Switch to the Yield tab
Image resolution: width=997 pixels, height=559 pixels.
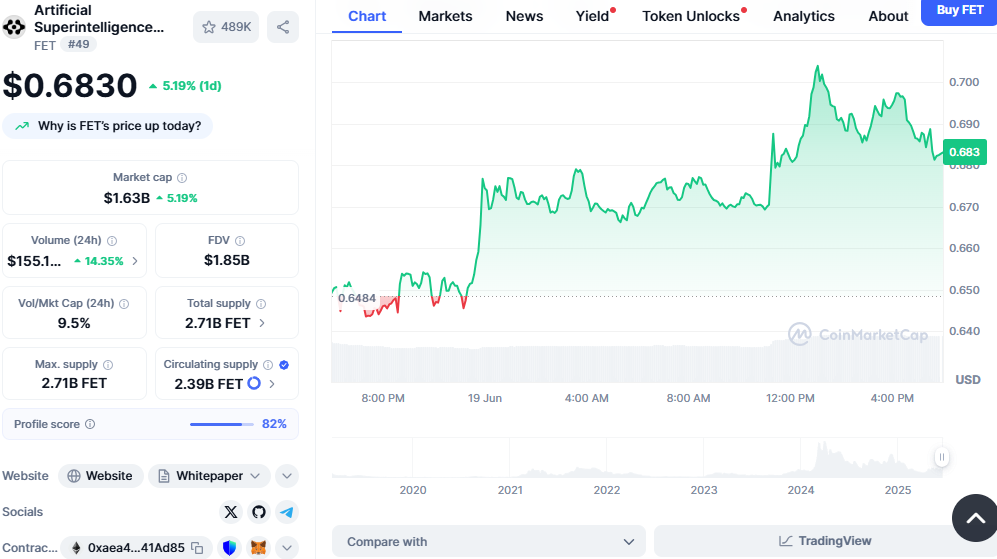(593, 16)
